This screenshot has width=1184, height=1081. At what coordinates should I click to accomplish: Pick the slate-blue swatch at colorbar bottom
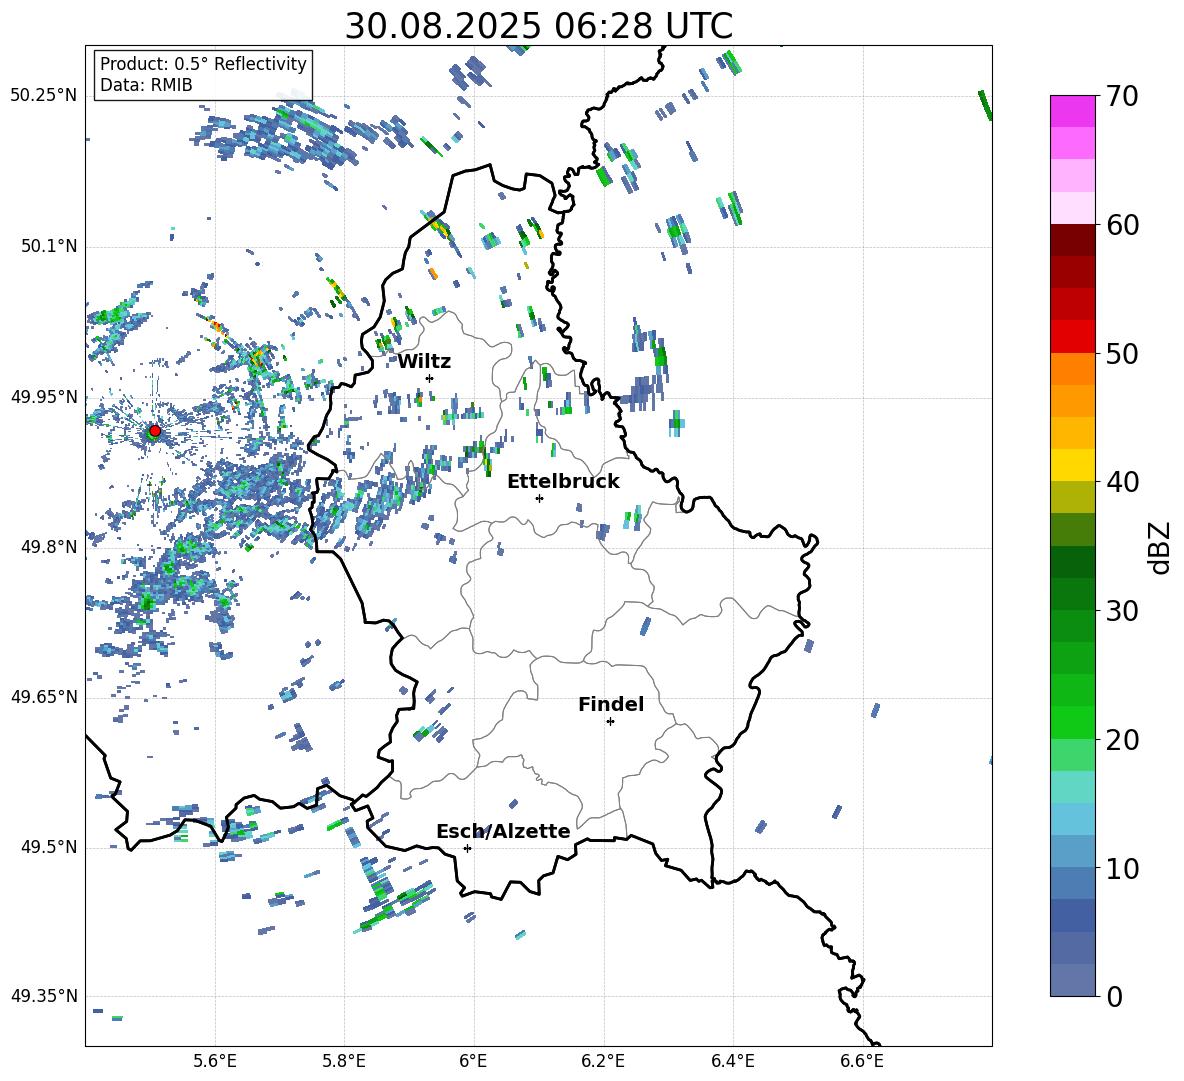tap(1072, 980)
